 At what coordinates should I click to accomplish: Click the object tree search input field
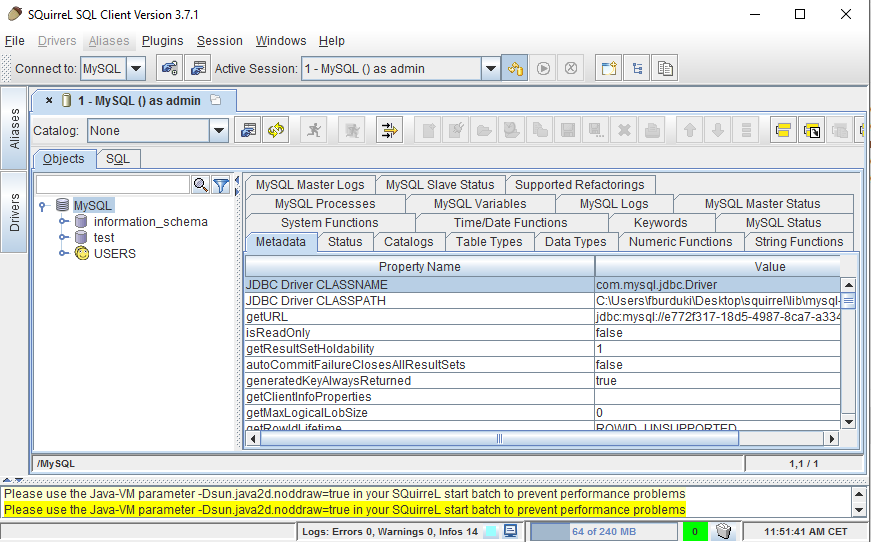point(113,185)
